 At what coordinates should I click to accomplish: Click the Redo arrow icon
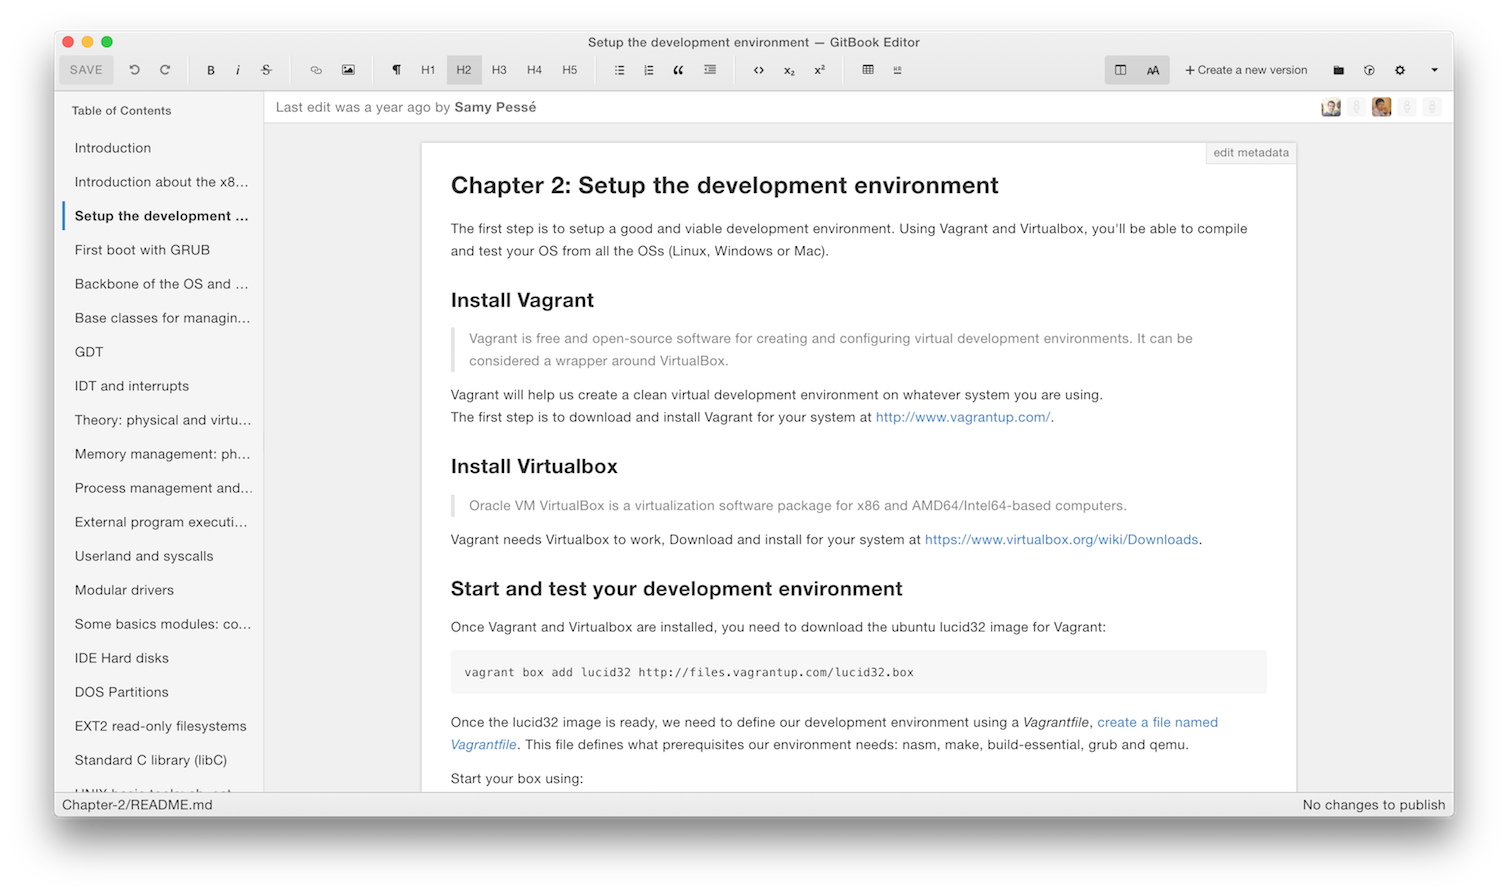[x=165, y=70]
